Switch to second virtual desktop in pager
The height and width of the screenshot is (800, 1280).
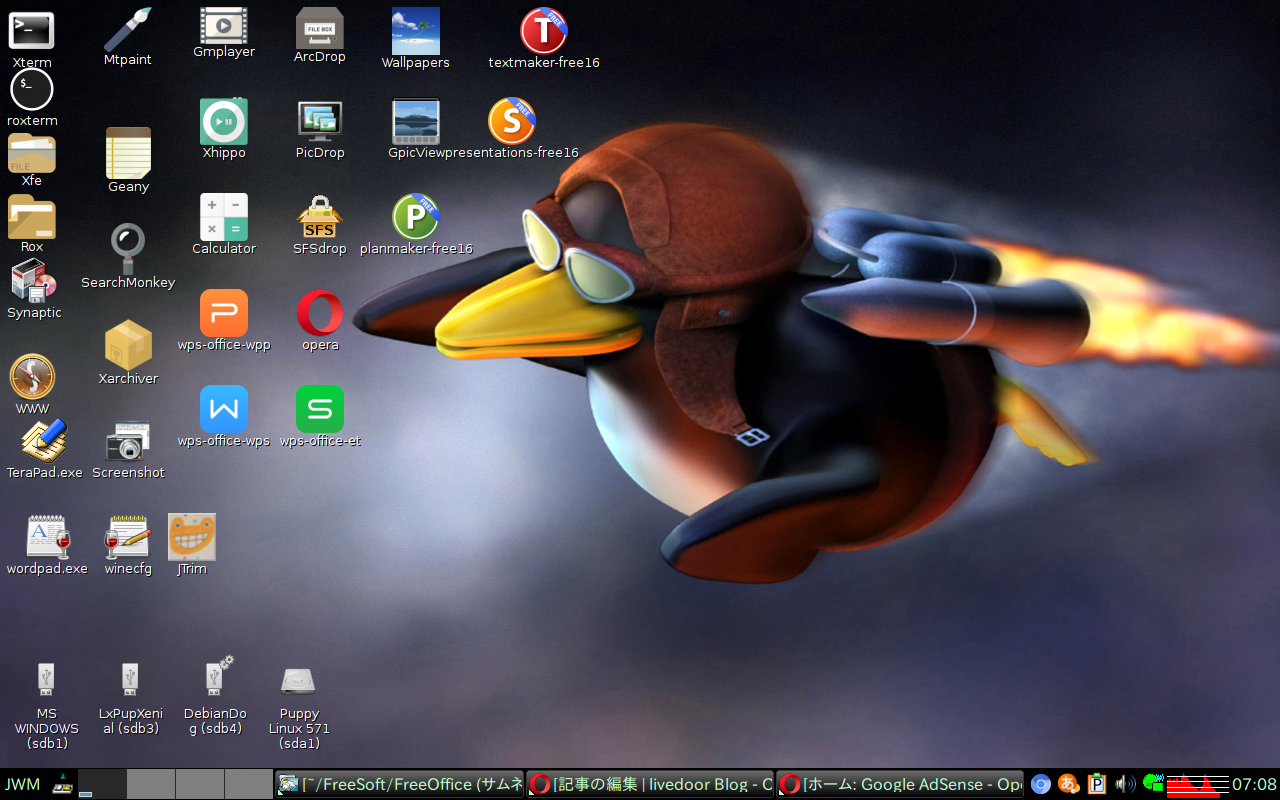coord(151,784)
